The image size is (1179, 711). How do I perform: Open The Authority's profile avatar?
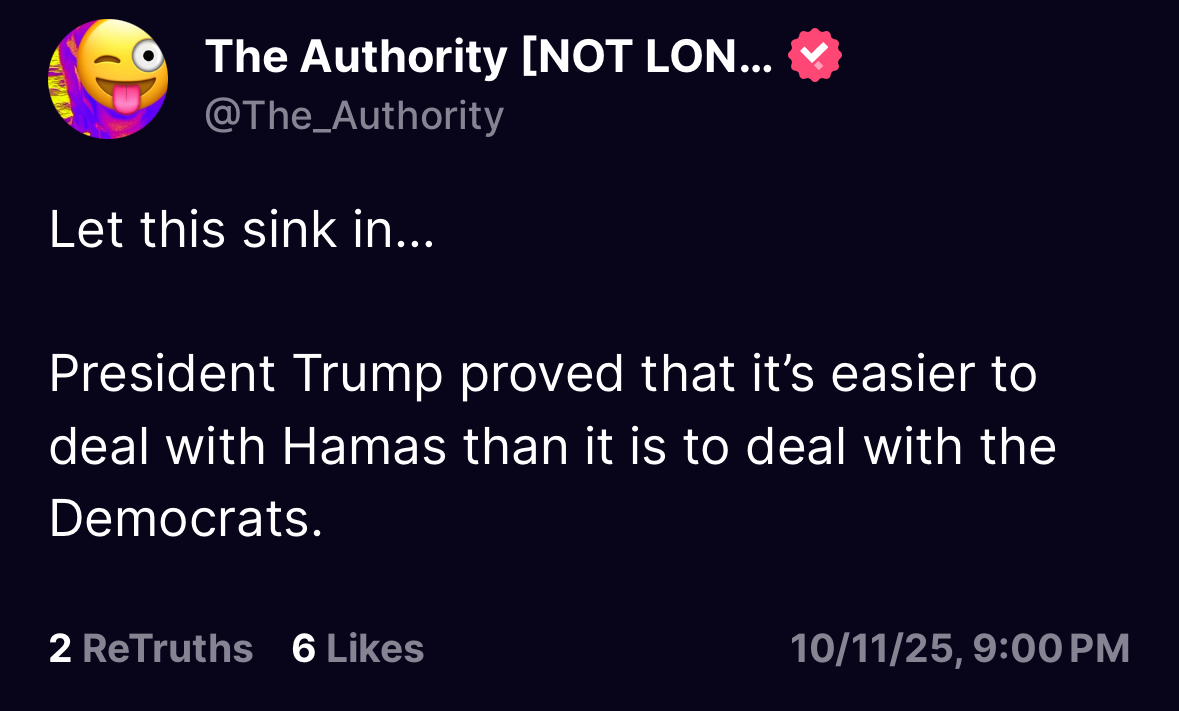(x=108, y=79)
